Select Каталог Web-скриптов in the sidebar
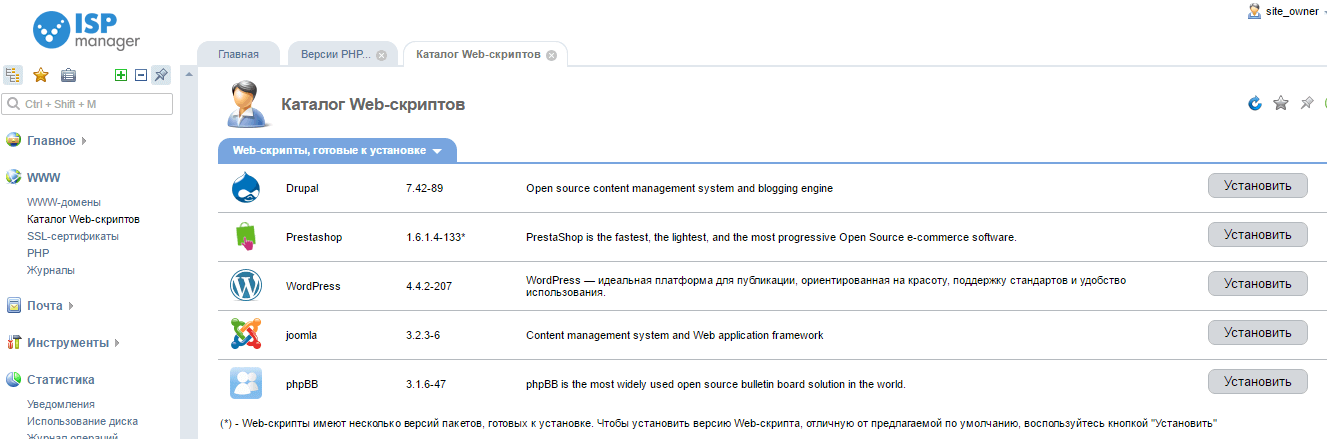1327x439 pixels. pyautogui.click(x=83, y=219)
